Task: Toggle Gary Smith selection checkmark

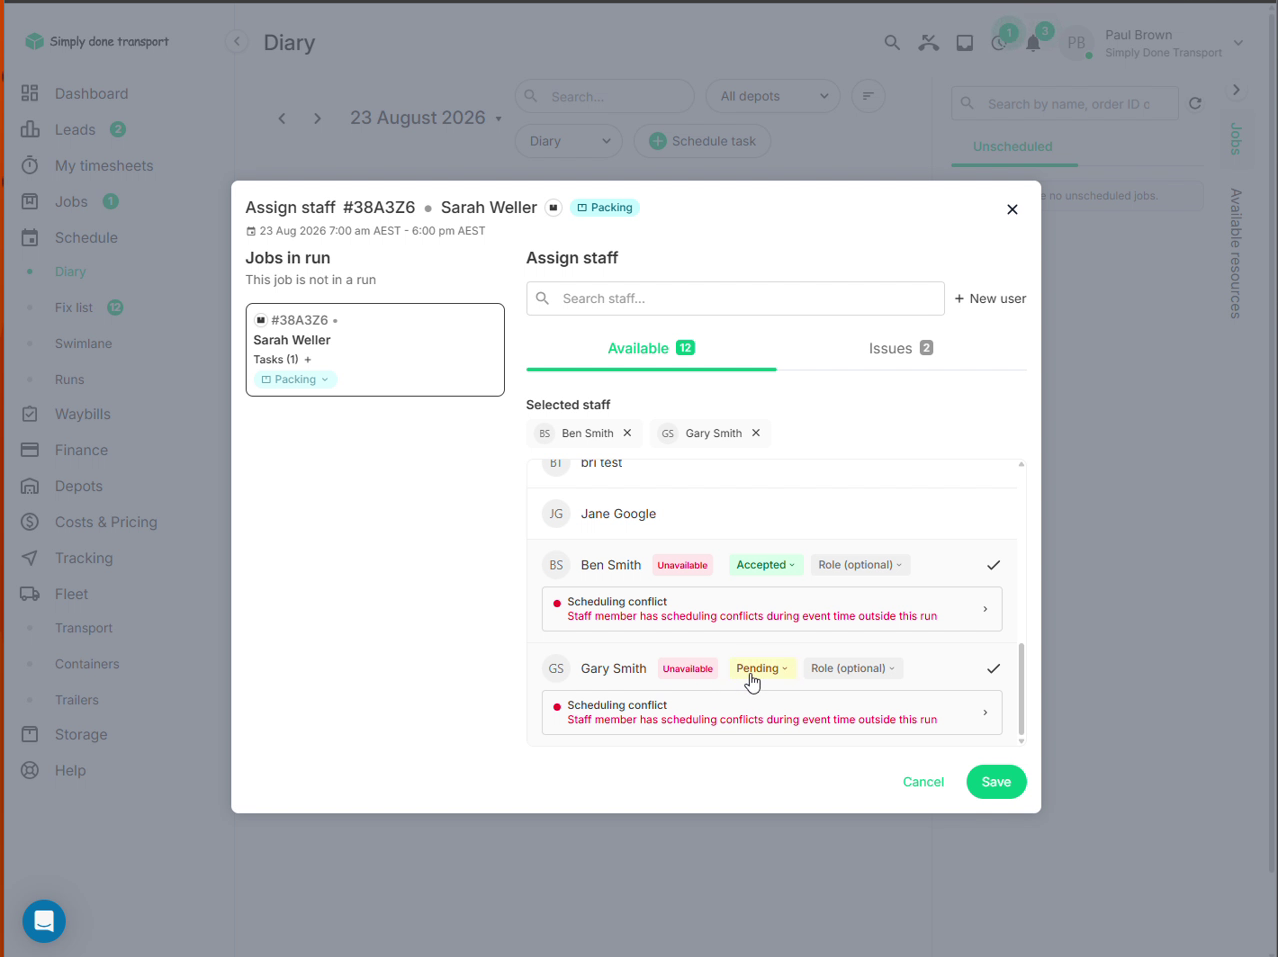Action: (993, 668)
